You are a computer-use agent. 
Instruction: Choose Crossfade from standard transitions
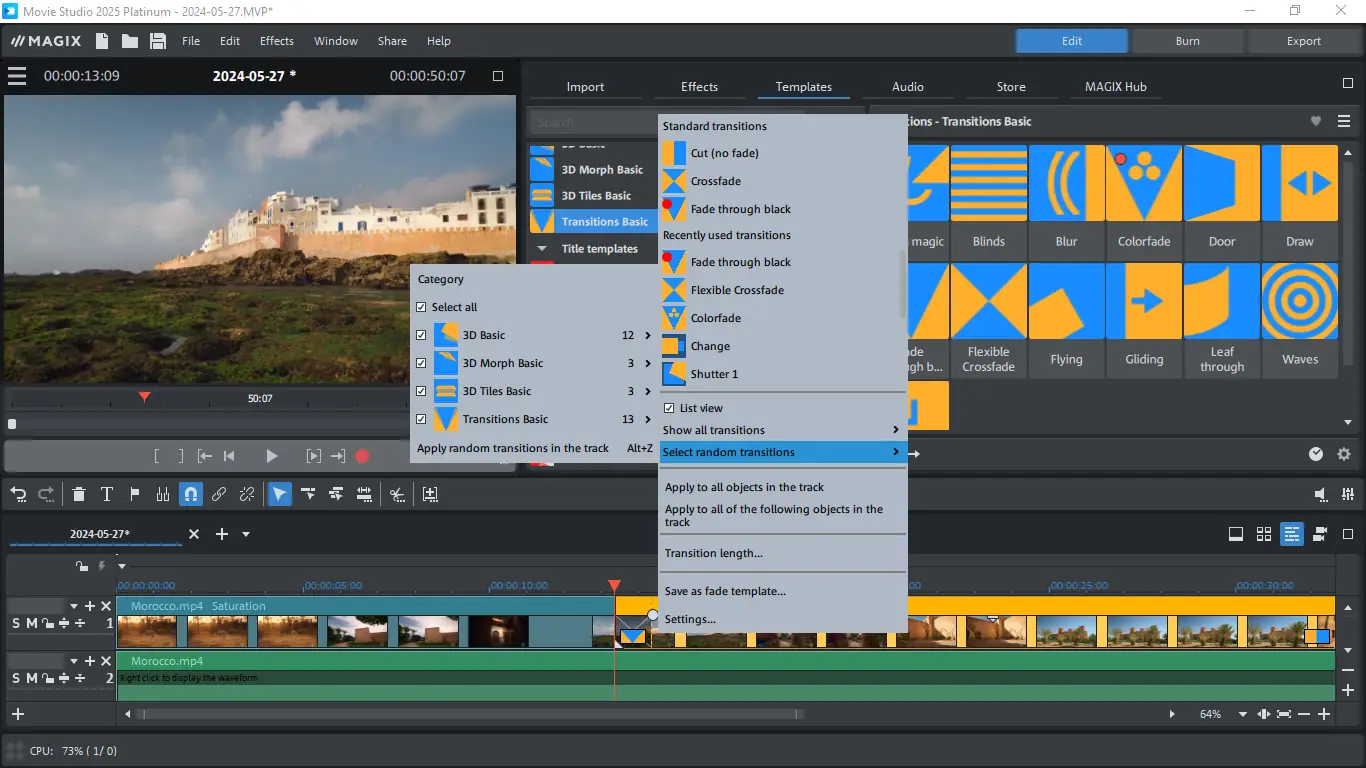point(716,181)
